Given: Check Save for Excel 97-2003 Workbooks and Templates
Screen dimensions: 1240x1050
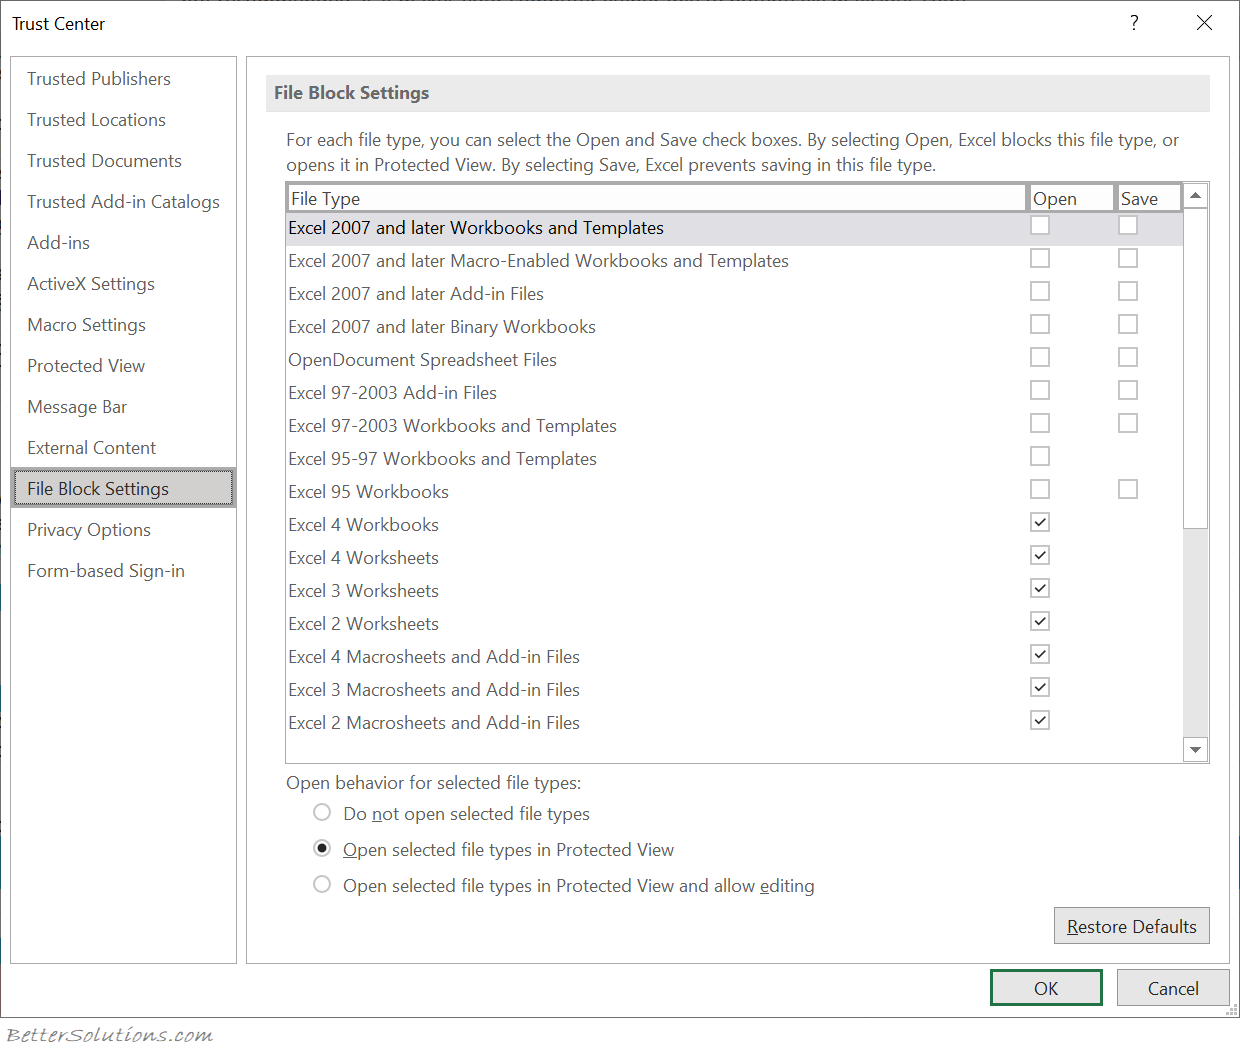Looking at the screenshot, I should 1128,423.
